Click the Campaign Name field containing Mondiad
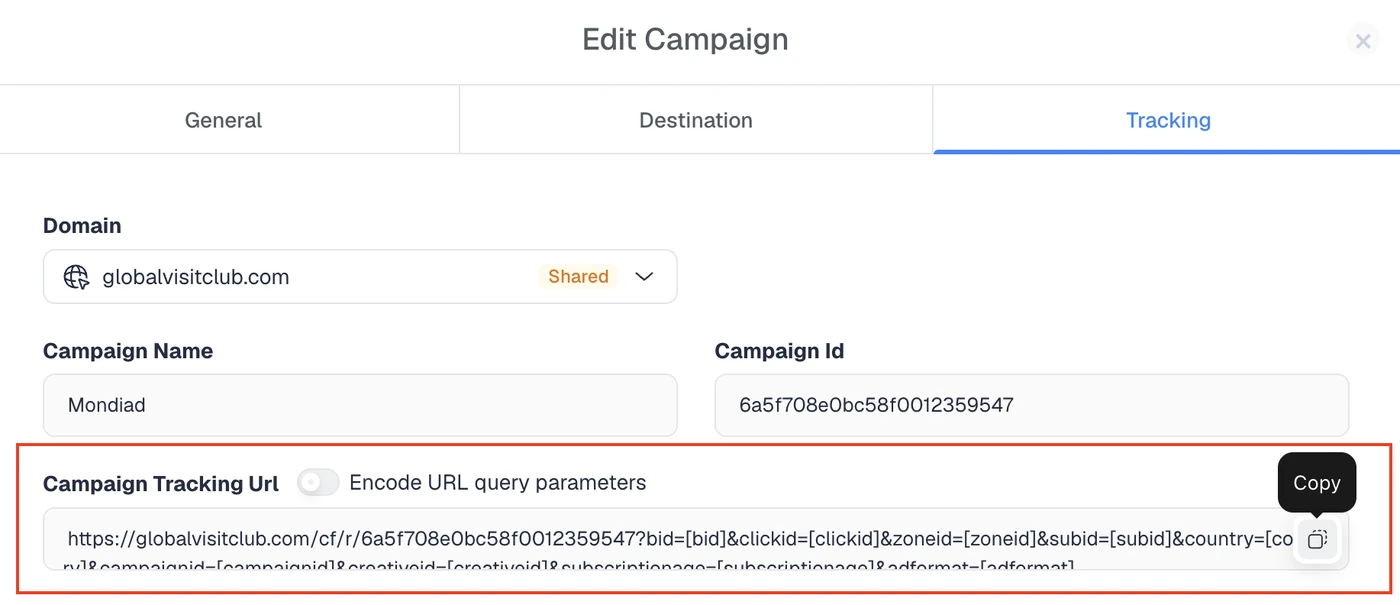Image resolution: width=1400 pixels, height=605 pixels. click(360, 405)
